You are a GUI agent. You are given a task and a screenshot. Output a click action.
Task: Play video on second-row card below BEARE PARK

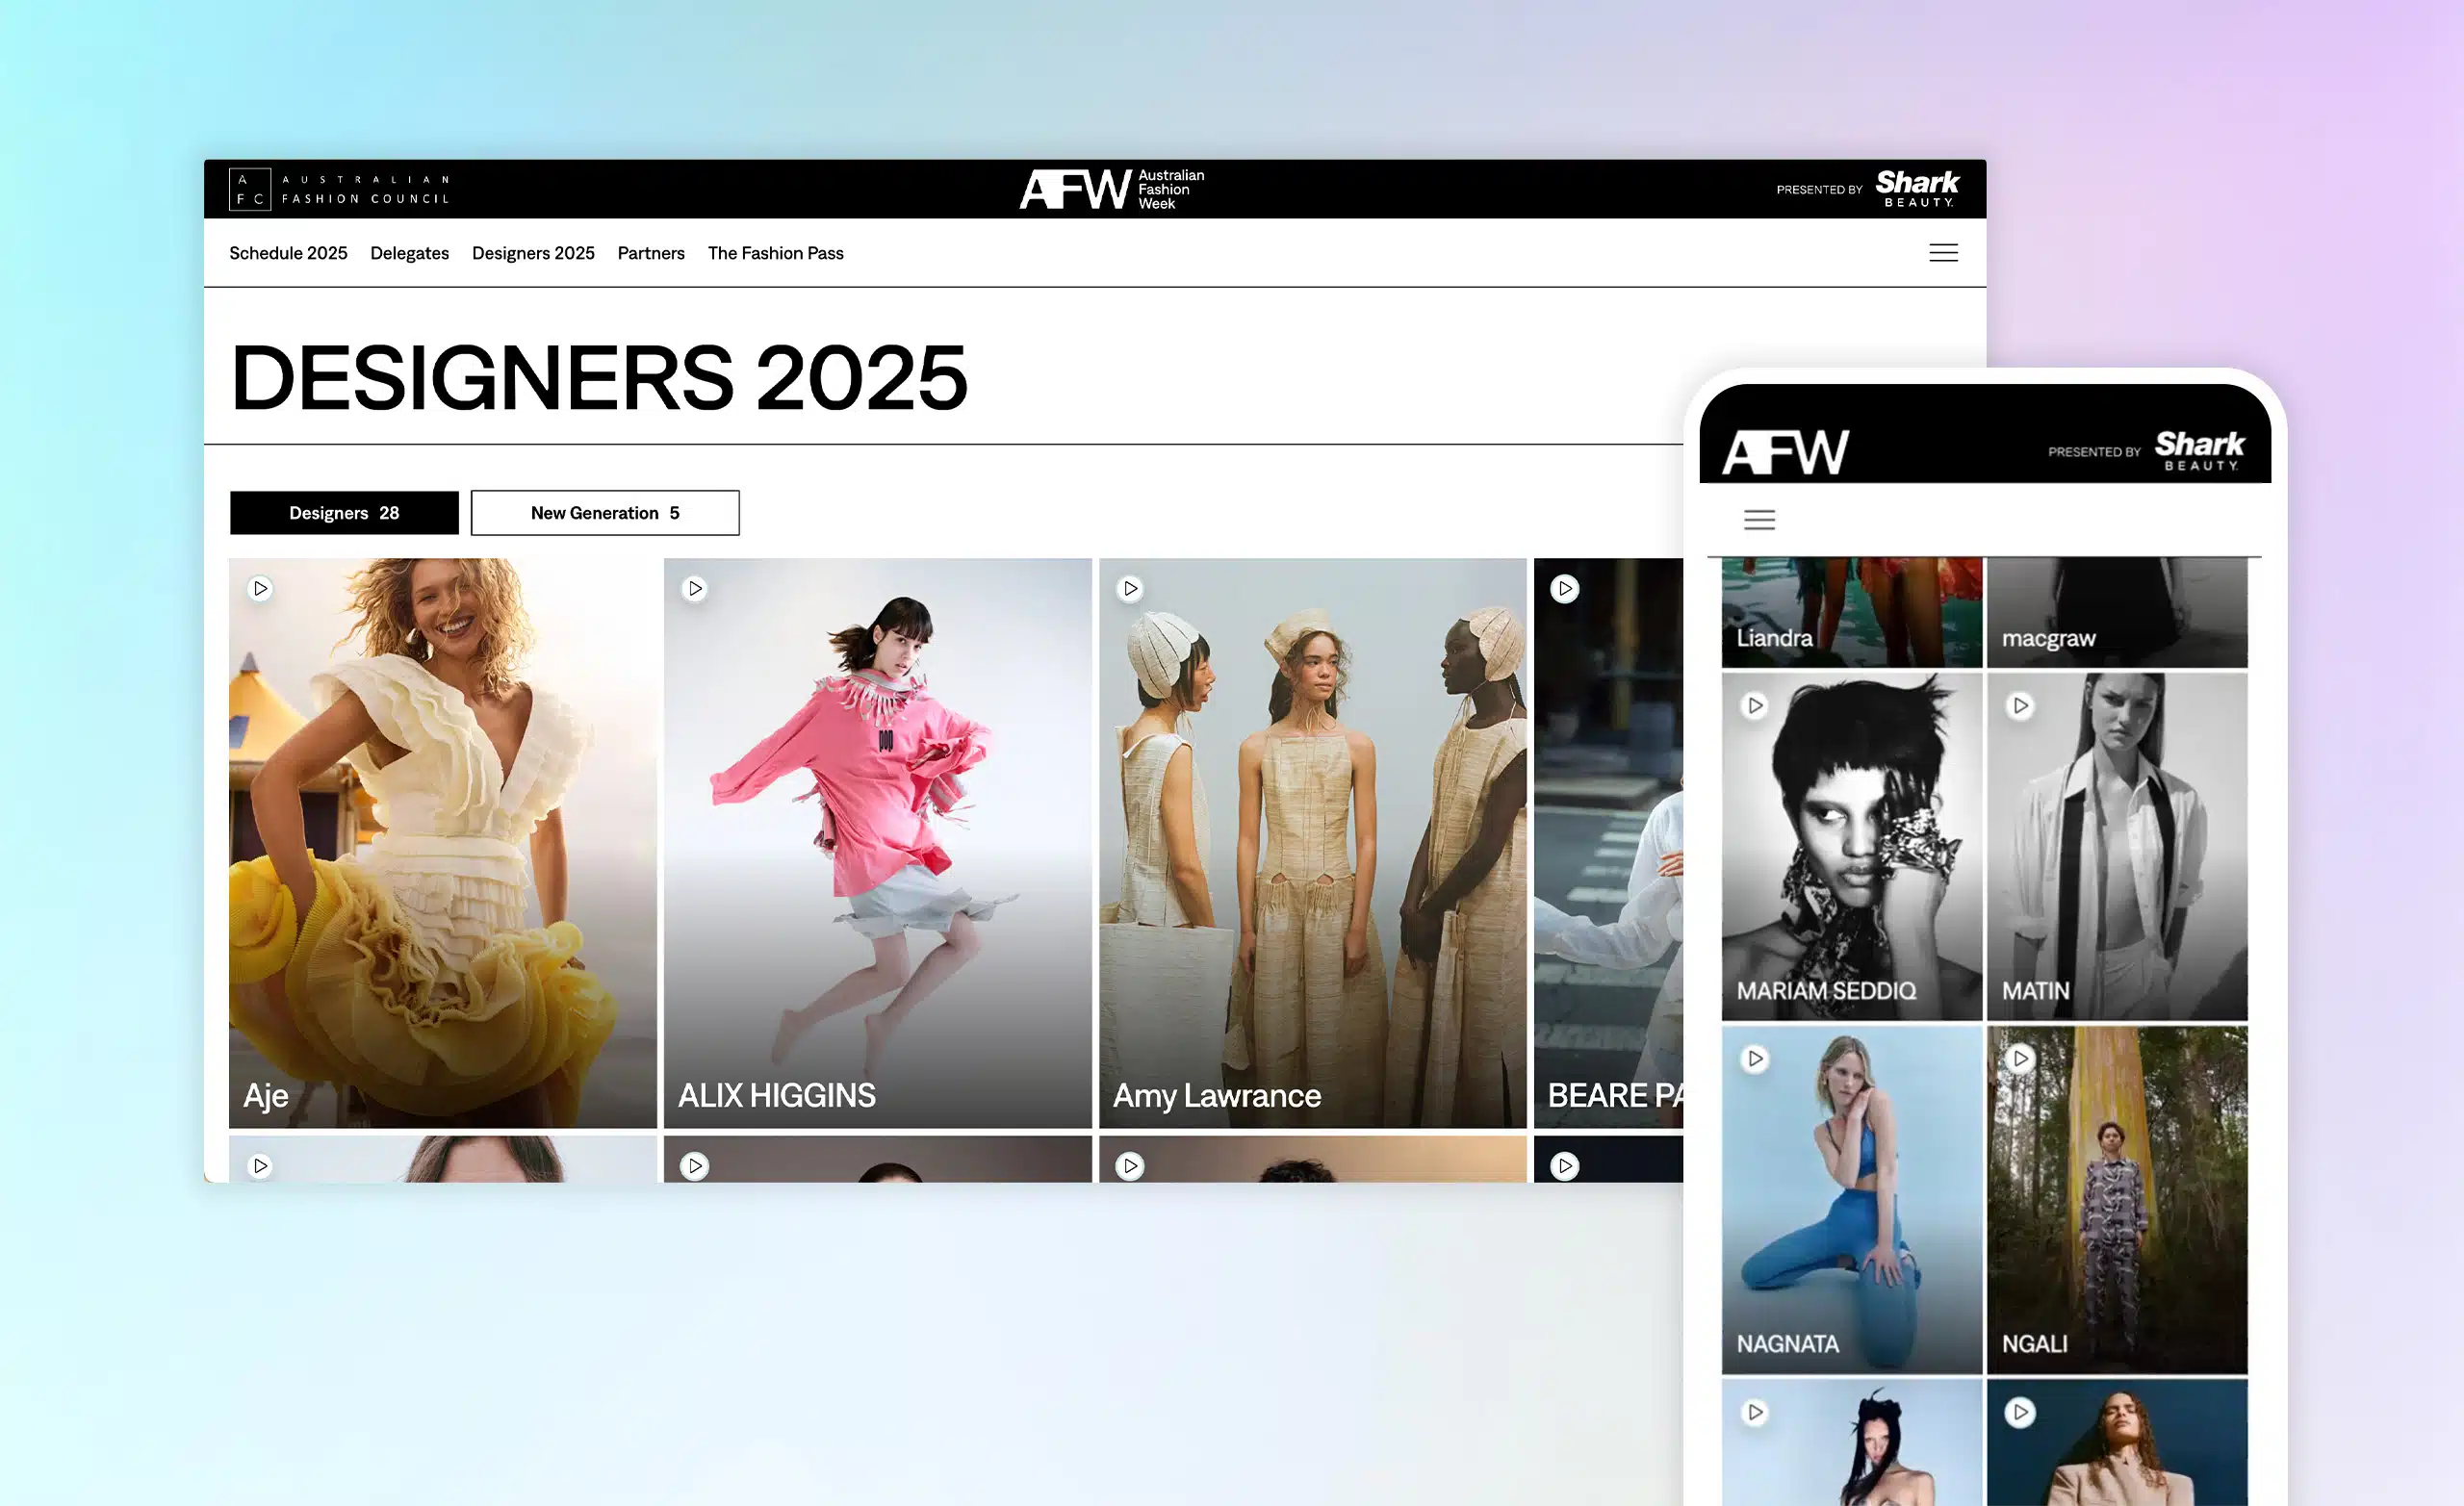pos(1565,1166)
